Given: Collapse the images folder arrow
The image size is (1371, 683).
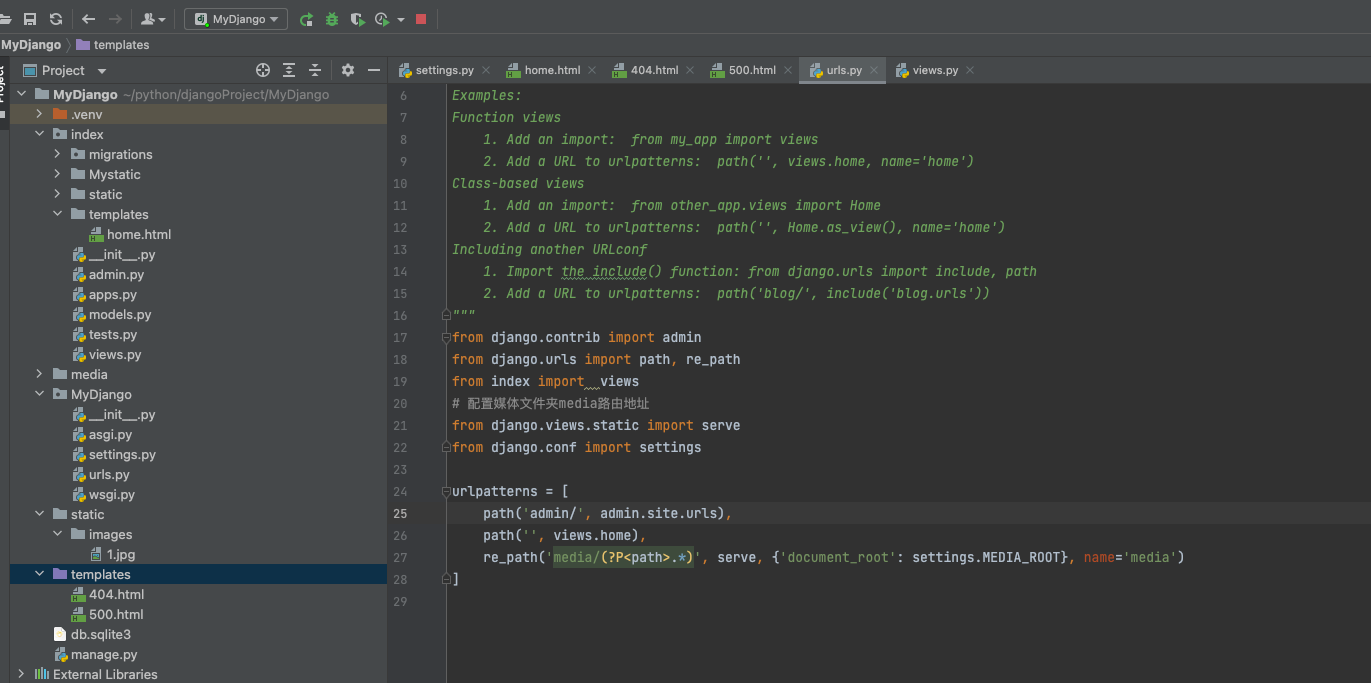Looking at the screenshot, I should [57, 534].
